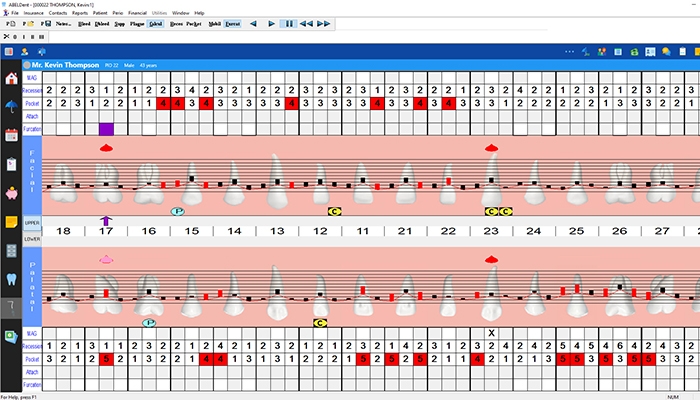Open the piggy bank Financial sidebar icon
The image size is (700, 400).
tap(11, 193)
